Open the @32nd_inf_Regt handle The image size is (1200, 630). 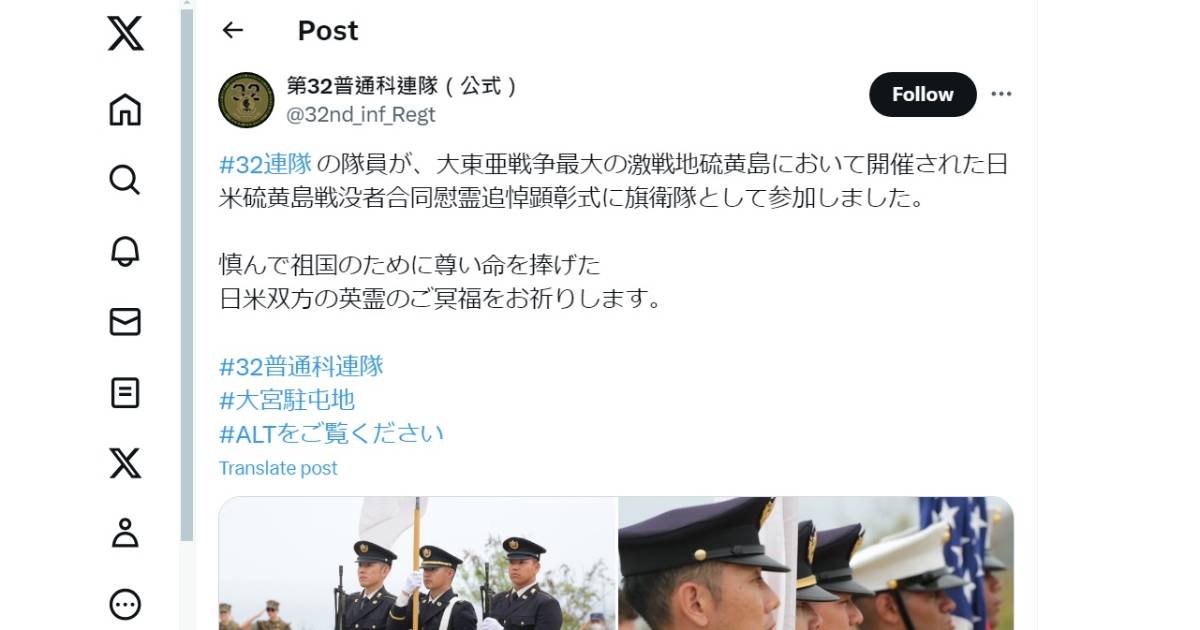coord(361,115)
